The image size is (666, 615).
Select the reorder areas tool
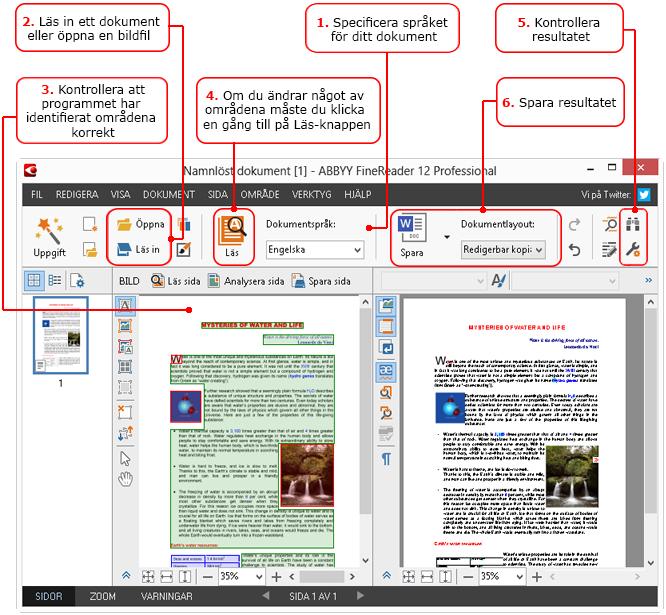(x=125, y=433)
